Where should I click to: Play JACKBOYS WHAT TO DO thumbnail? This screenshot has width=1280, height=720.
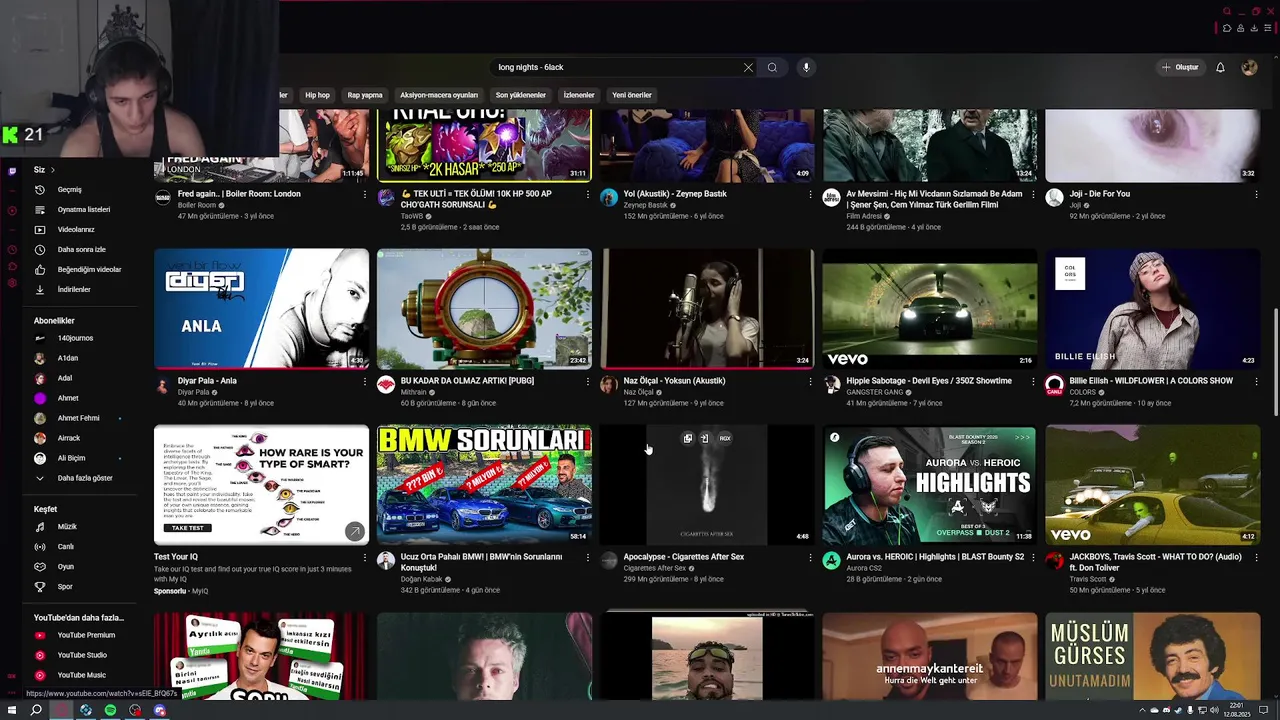(x=1152, y=484)
